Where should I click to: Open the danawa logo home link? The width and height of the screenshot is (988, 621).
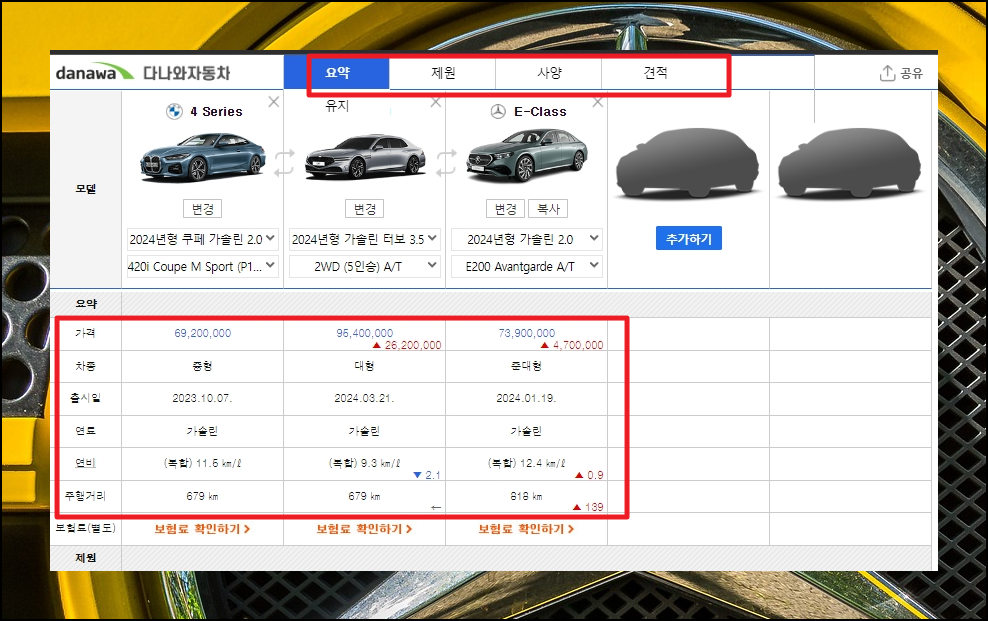click(x=95, y=72)
